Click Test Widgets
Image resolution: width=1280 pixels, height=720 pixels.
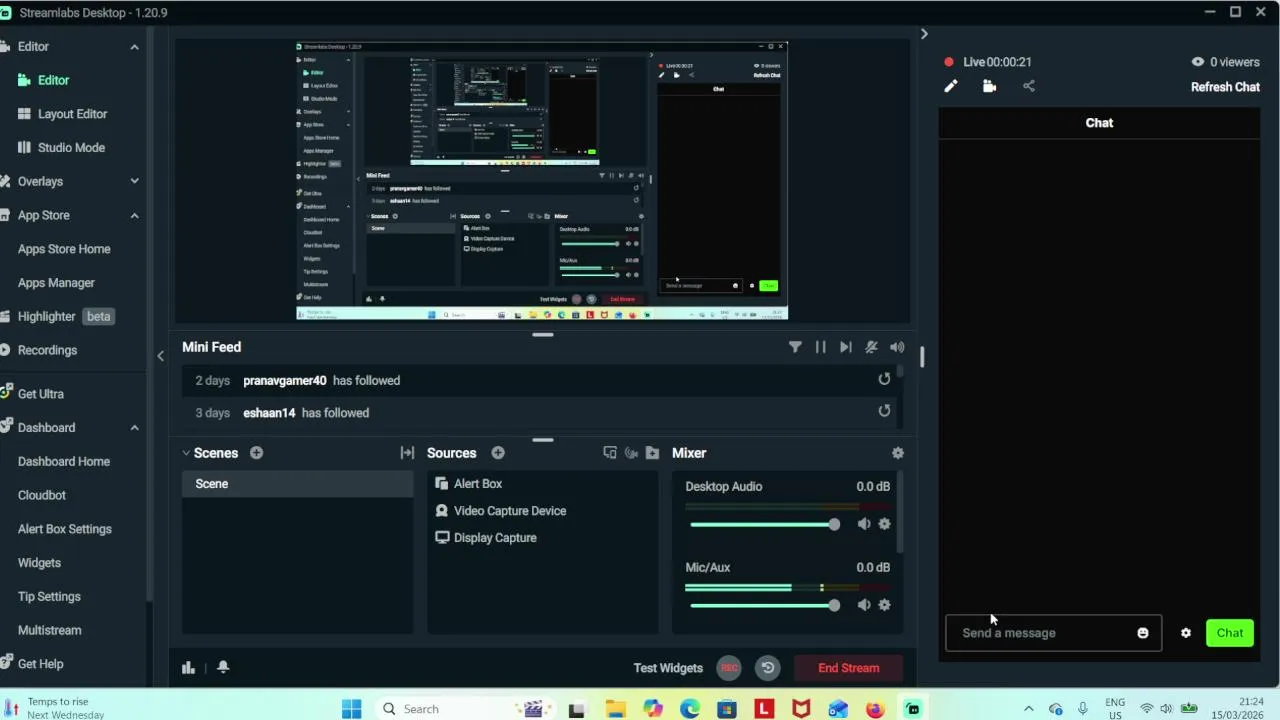(x=668, y=668)
